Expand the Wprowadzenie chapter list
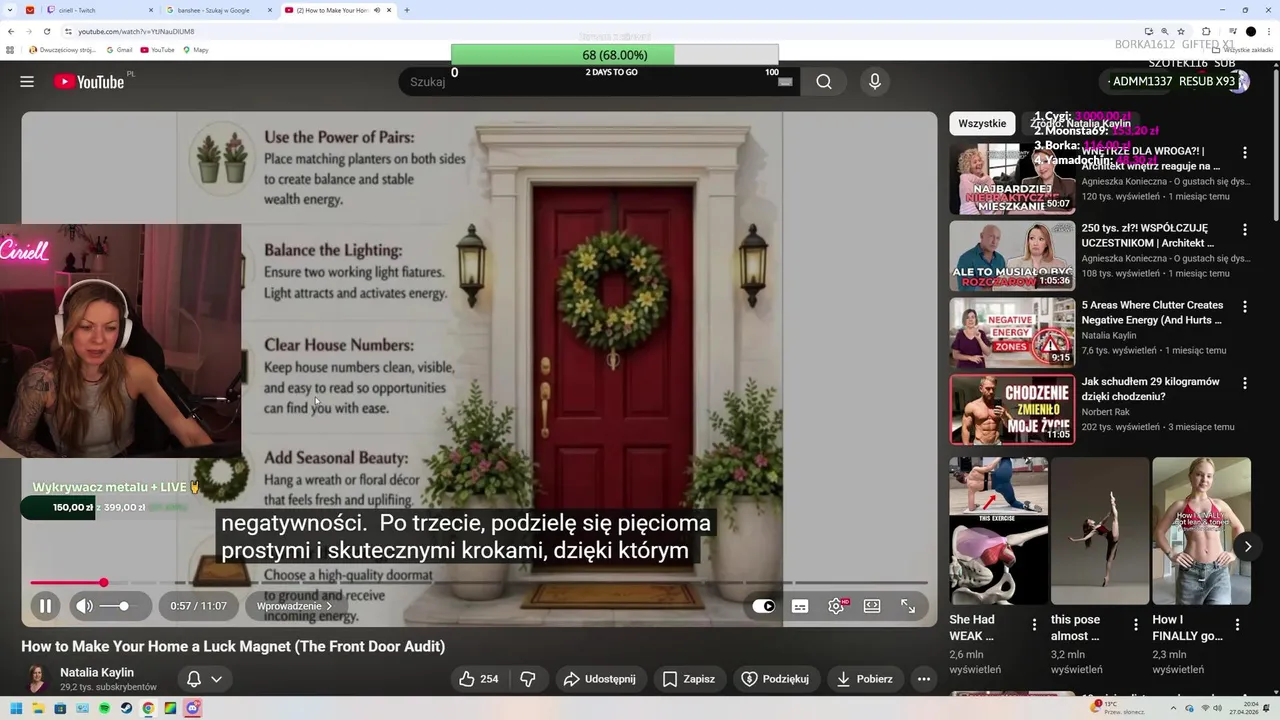Image resolution: width=1280 pixels, height=720 pixels. click(295, 606)
